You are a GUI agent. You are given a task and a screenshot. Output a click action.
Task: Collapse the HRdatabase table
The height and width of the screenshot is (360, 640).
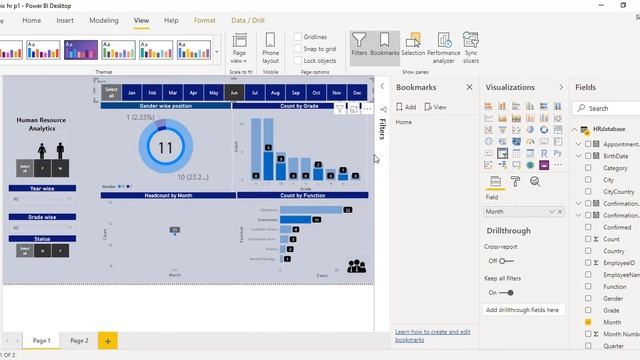(574, 129)
